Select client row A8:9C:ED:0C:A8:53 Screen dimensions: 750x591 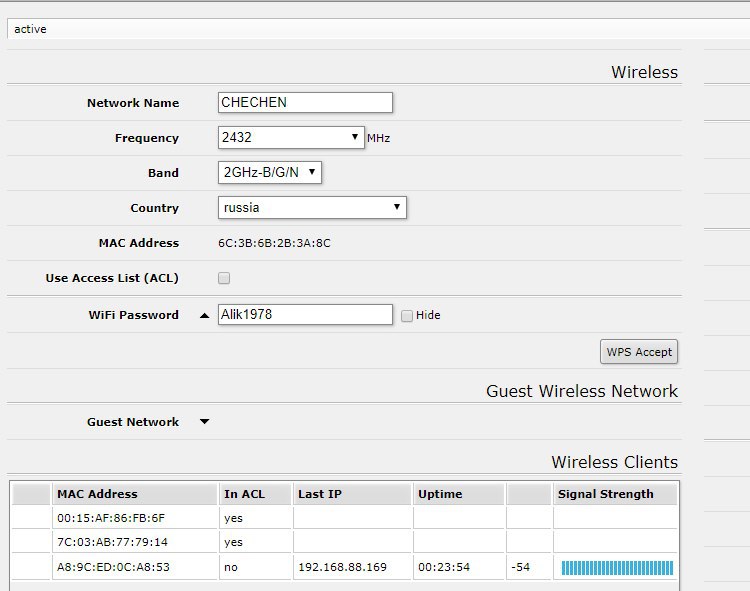344,567
